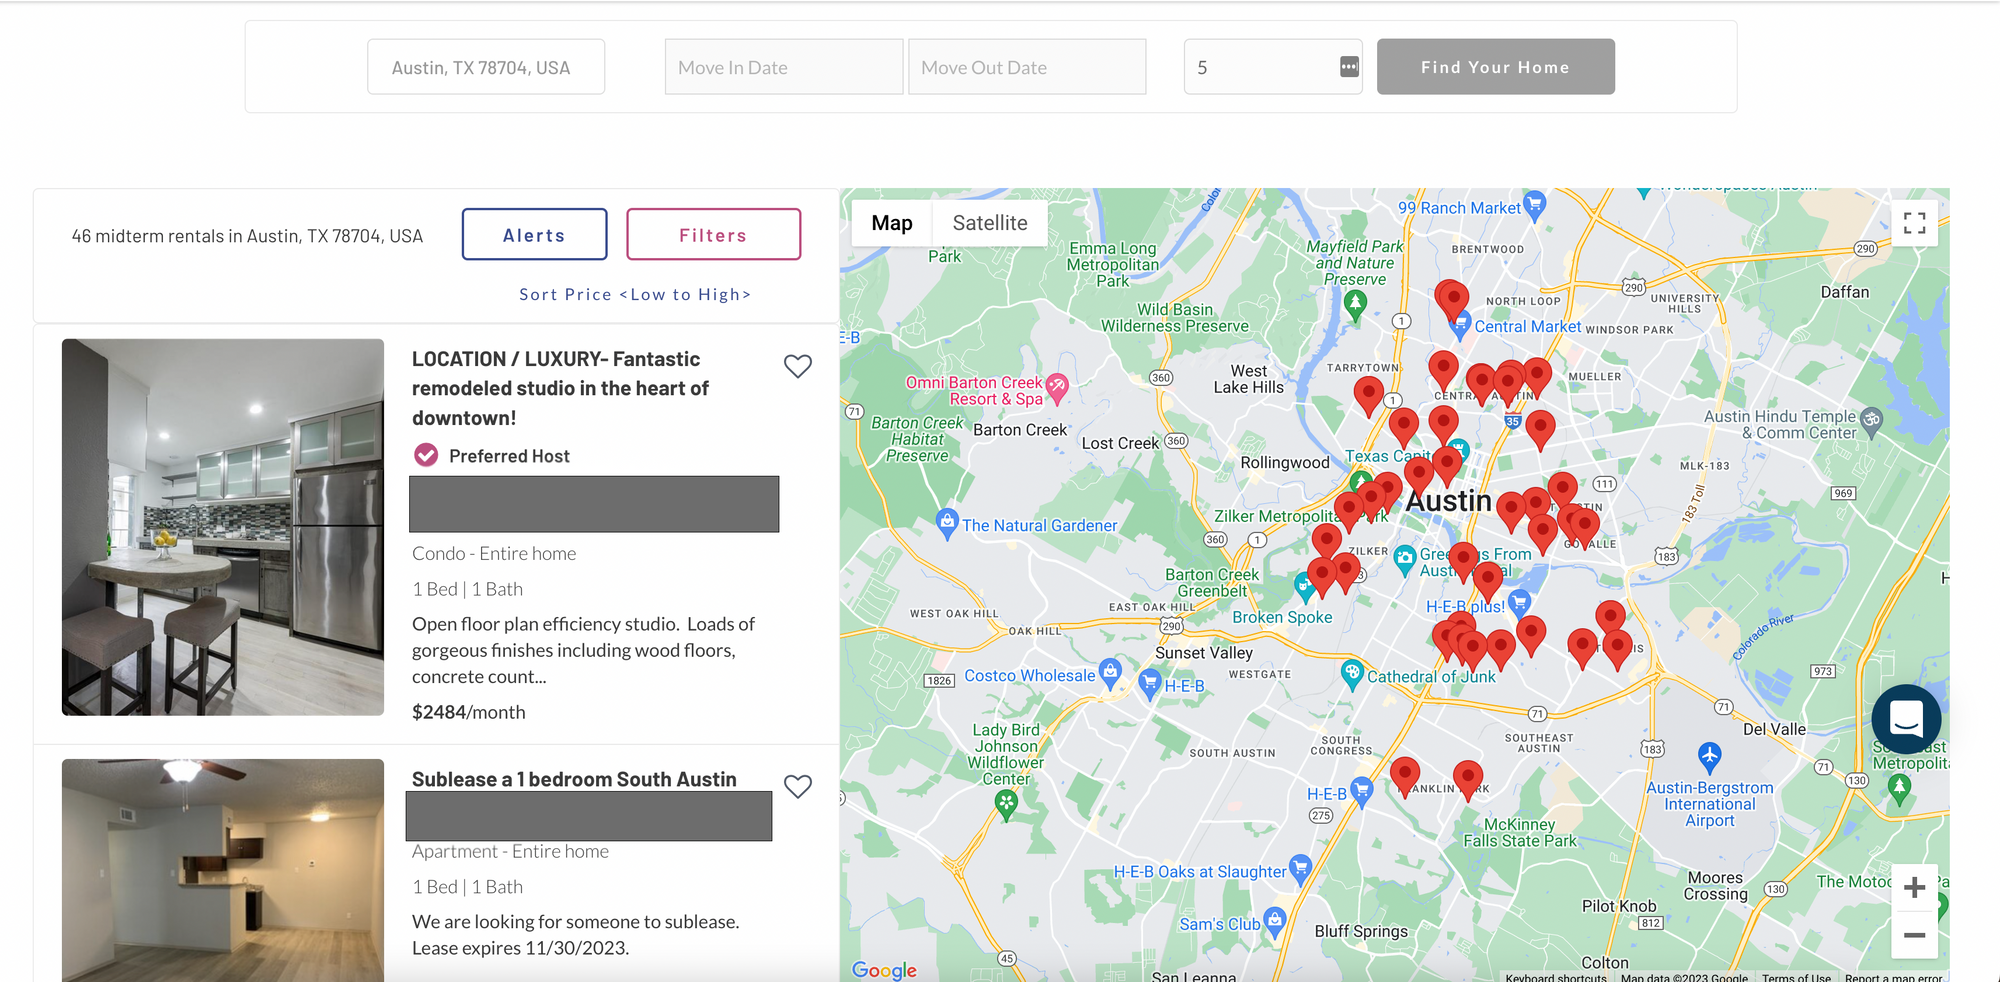The width and height of the screenshot is (2000, 982).
Task: Open guest count picker icon
Action: click(x=1349, y=67)
